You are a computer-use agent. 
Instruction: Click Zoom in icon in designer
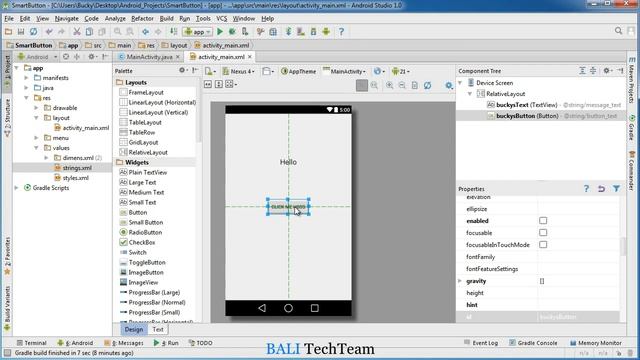click(x=389, y=85)
